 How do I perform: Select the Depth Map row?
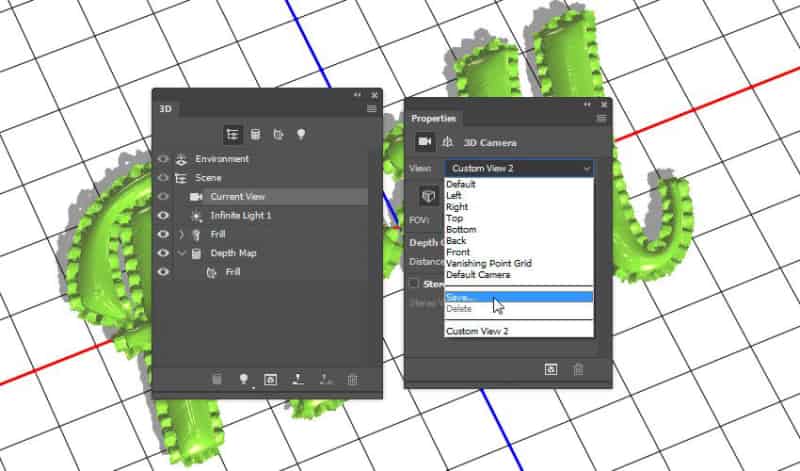(260, 253)
